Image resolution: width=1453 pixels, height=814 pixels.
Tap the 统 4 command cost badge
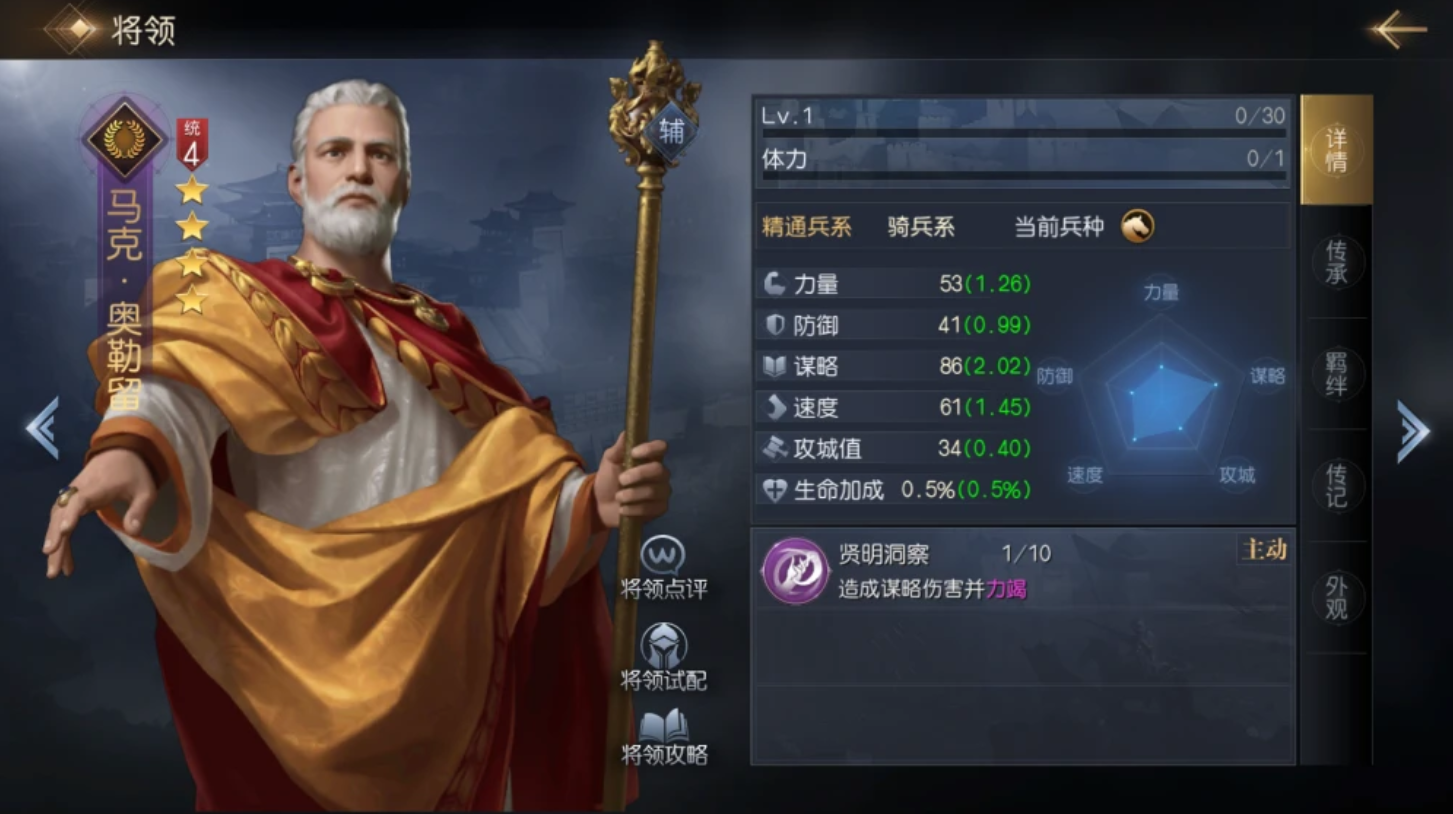coord(191,143)
